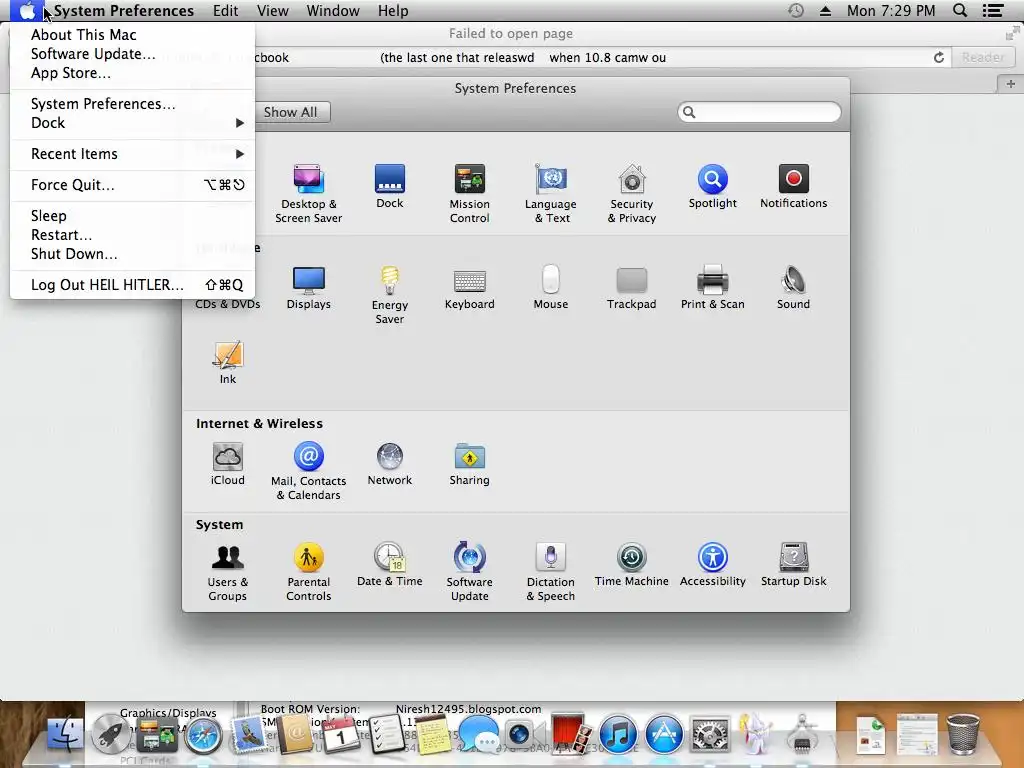Close the Apple menu via Apple logo
This screenshot has width=1024, height=768.
coord(27,10)
